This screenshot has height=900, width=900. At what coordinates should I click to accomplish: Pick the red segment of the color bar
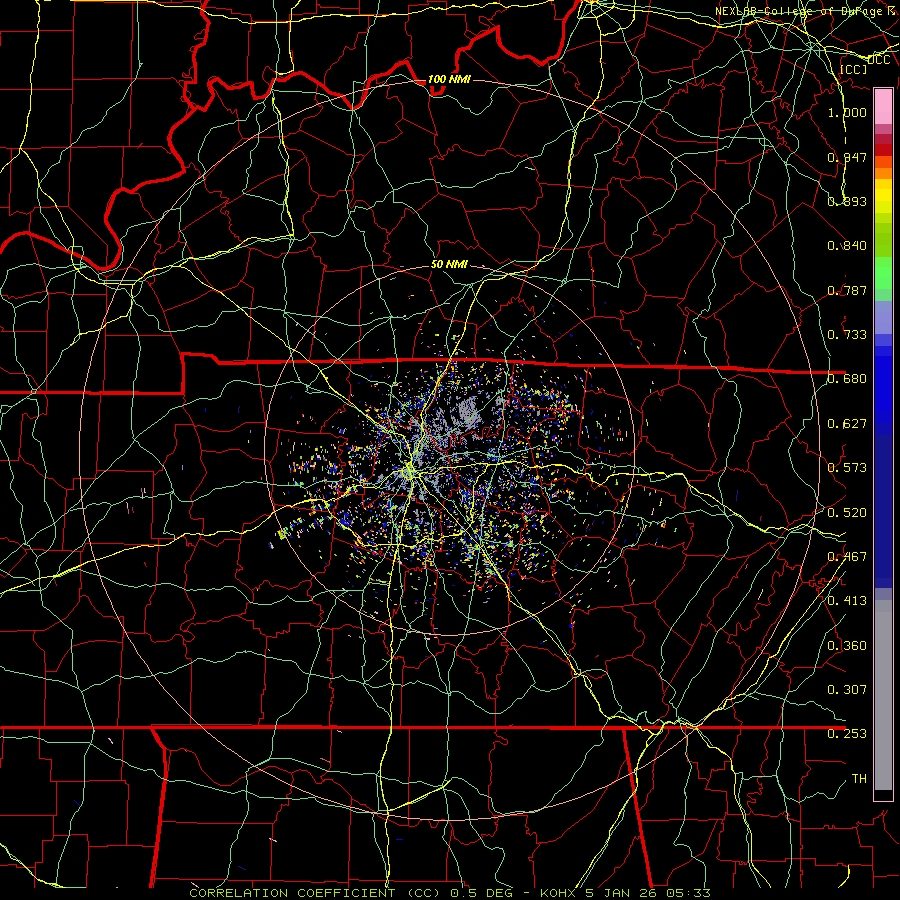883,150
